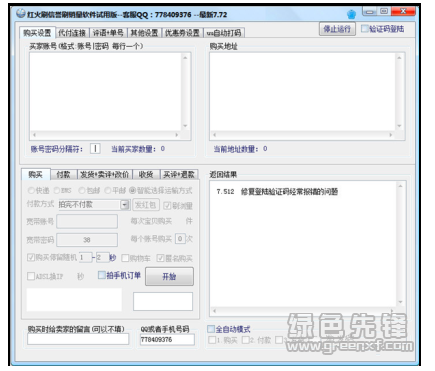Click the minimize window icon
The image size is (435, 371).
[x=369, y=12]
